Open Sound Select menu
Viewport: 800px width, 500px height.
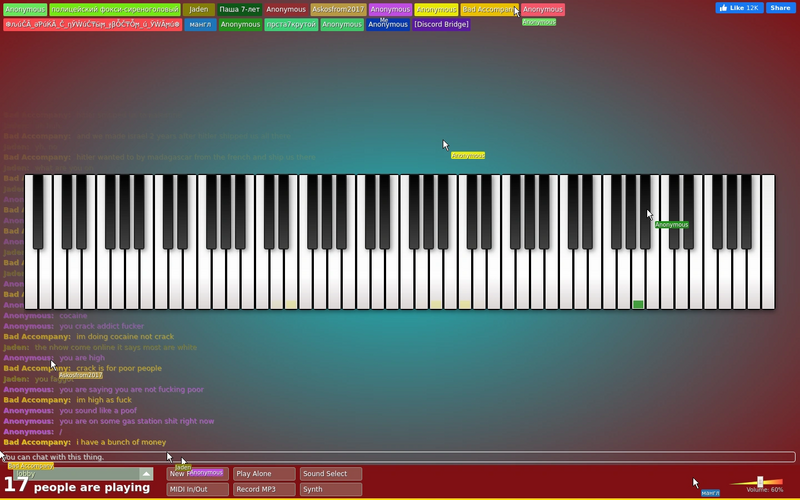(x=331, y=474)
